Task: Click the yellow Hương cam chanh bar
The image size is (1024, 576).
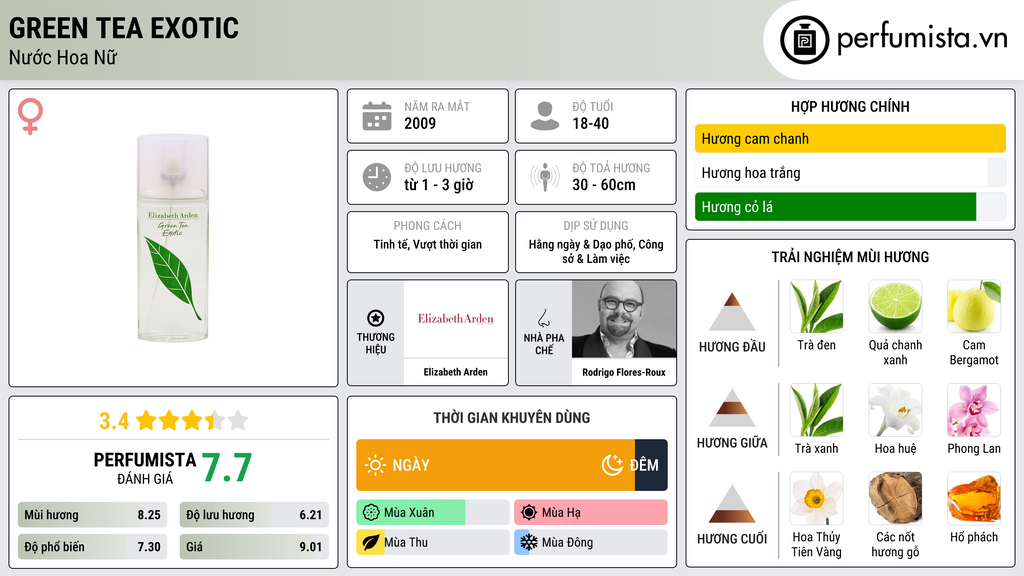Action: [x=850, y=138]
